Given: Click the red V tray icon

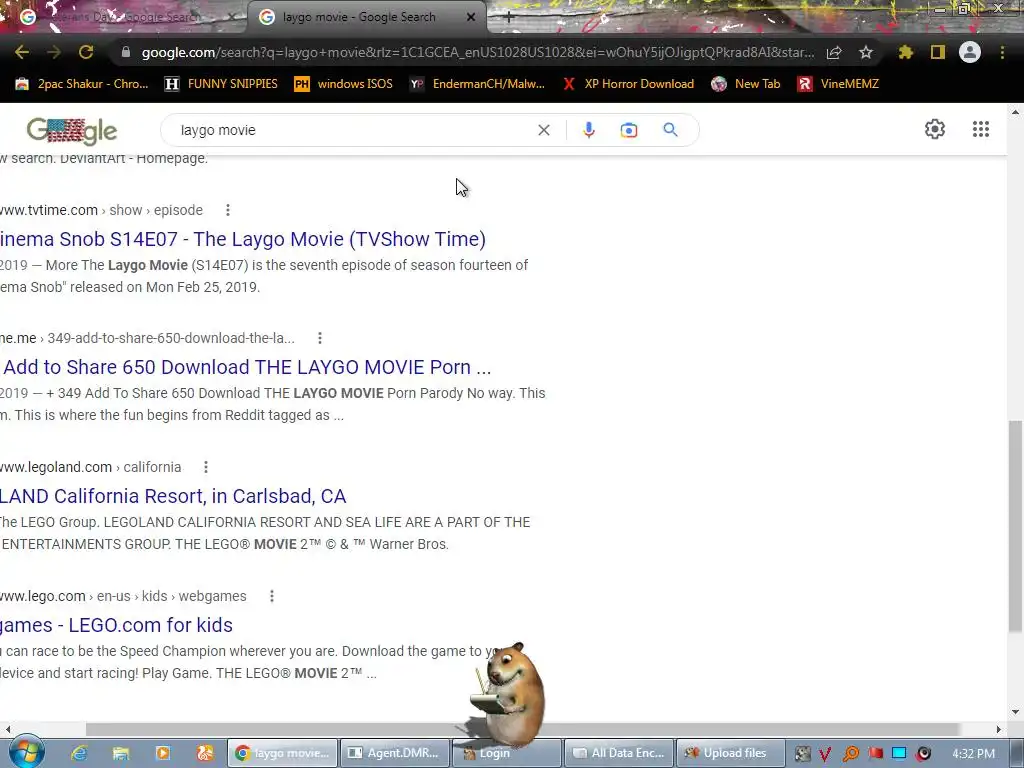Looking at the screenshot, I should (x=825, y=754).
